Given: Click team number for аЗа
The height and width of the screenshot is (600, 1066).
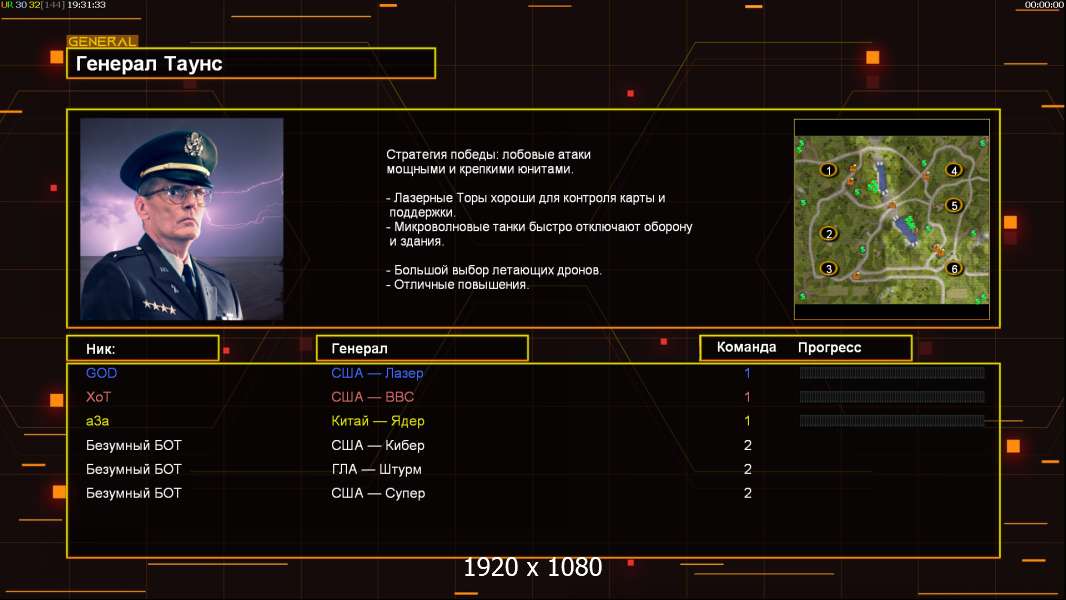Looking at the screenshot, I should (x=747, y=421).
